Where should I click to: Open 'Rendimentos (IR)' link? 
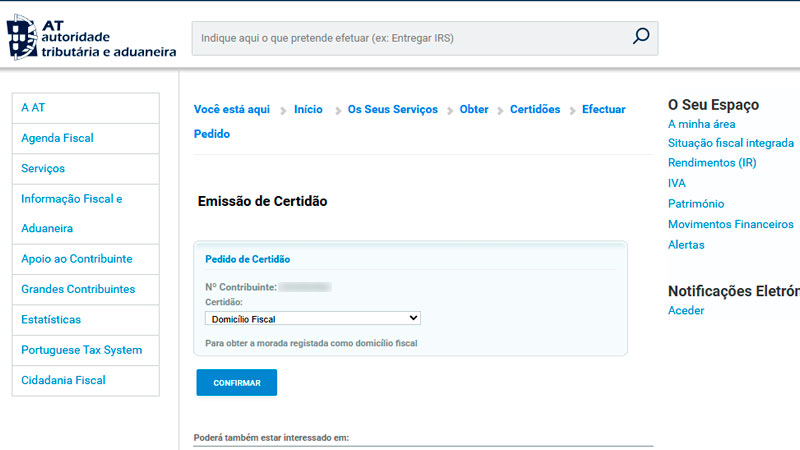(712, 163)
